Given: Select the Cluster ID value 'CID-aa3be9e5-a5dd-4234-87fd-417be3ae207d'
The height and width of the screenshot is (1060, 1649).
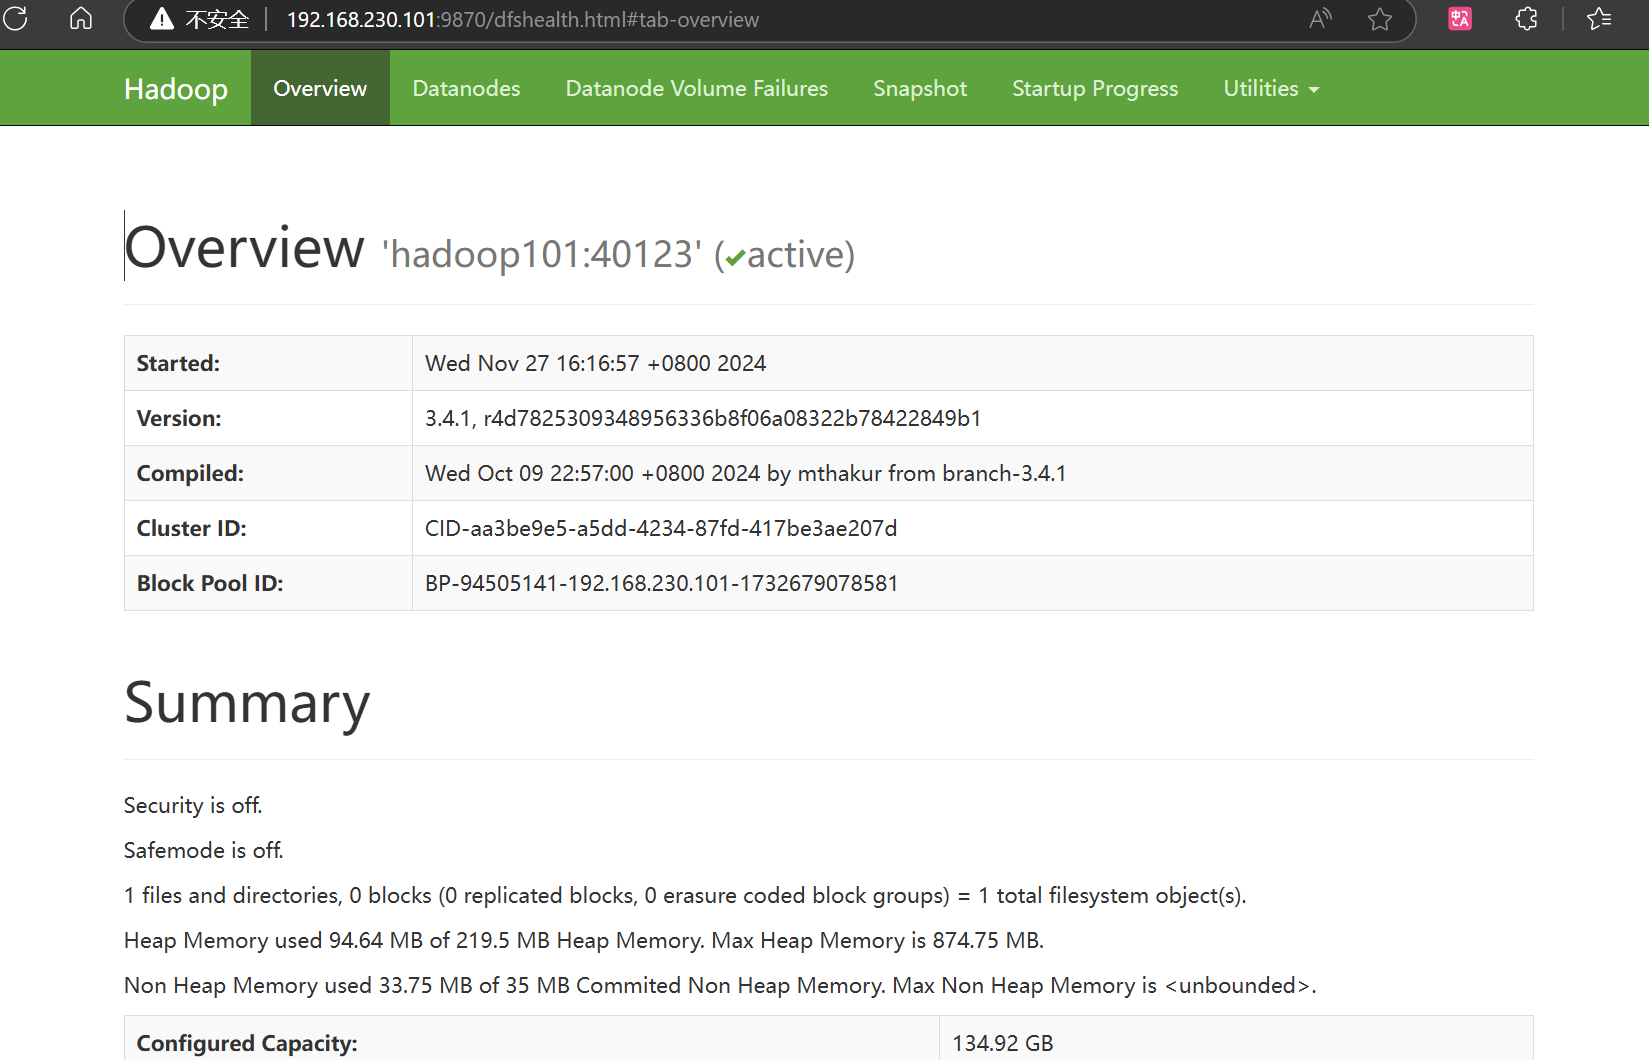Looking at the screenshot, I should [661, 528].
